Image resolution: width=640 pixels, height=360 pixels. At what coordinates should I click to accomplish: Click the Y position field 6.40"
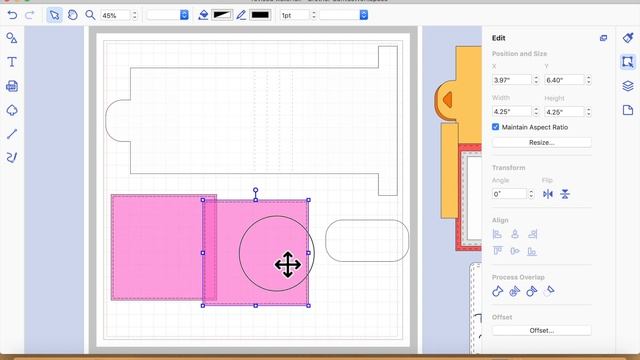tap(564, 80)
